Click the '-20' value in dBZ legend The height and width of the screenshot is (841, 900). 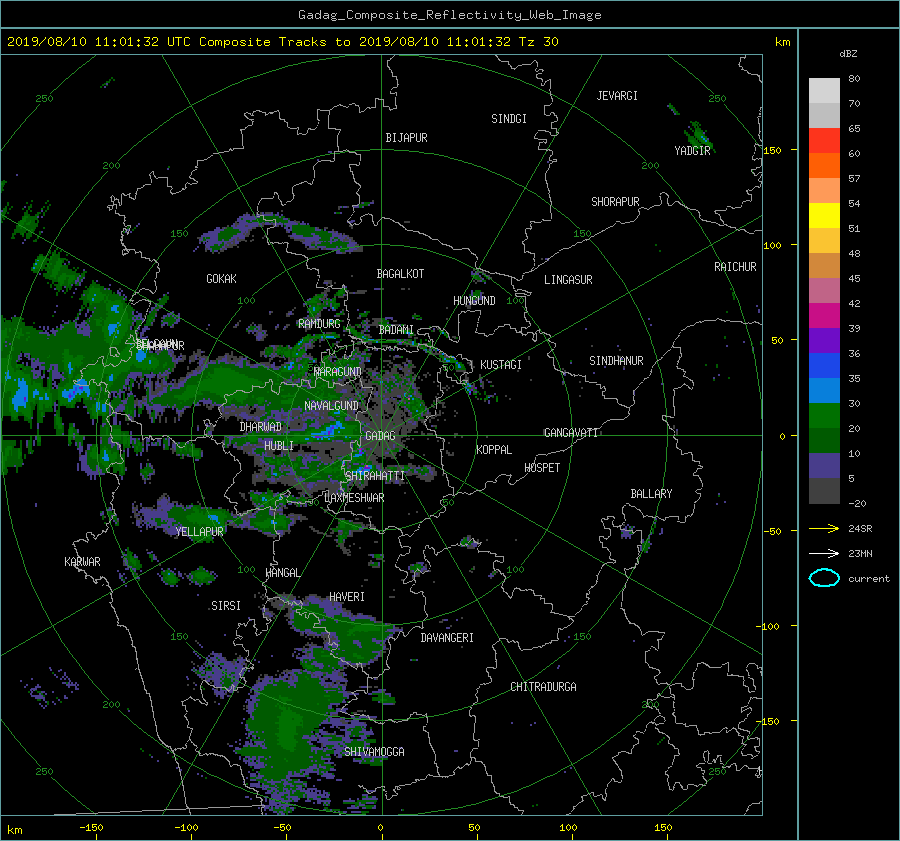[x=857, y=503]
